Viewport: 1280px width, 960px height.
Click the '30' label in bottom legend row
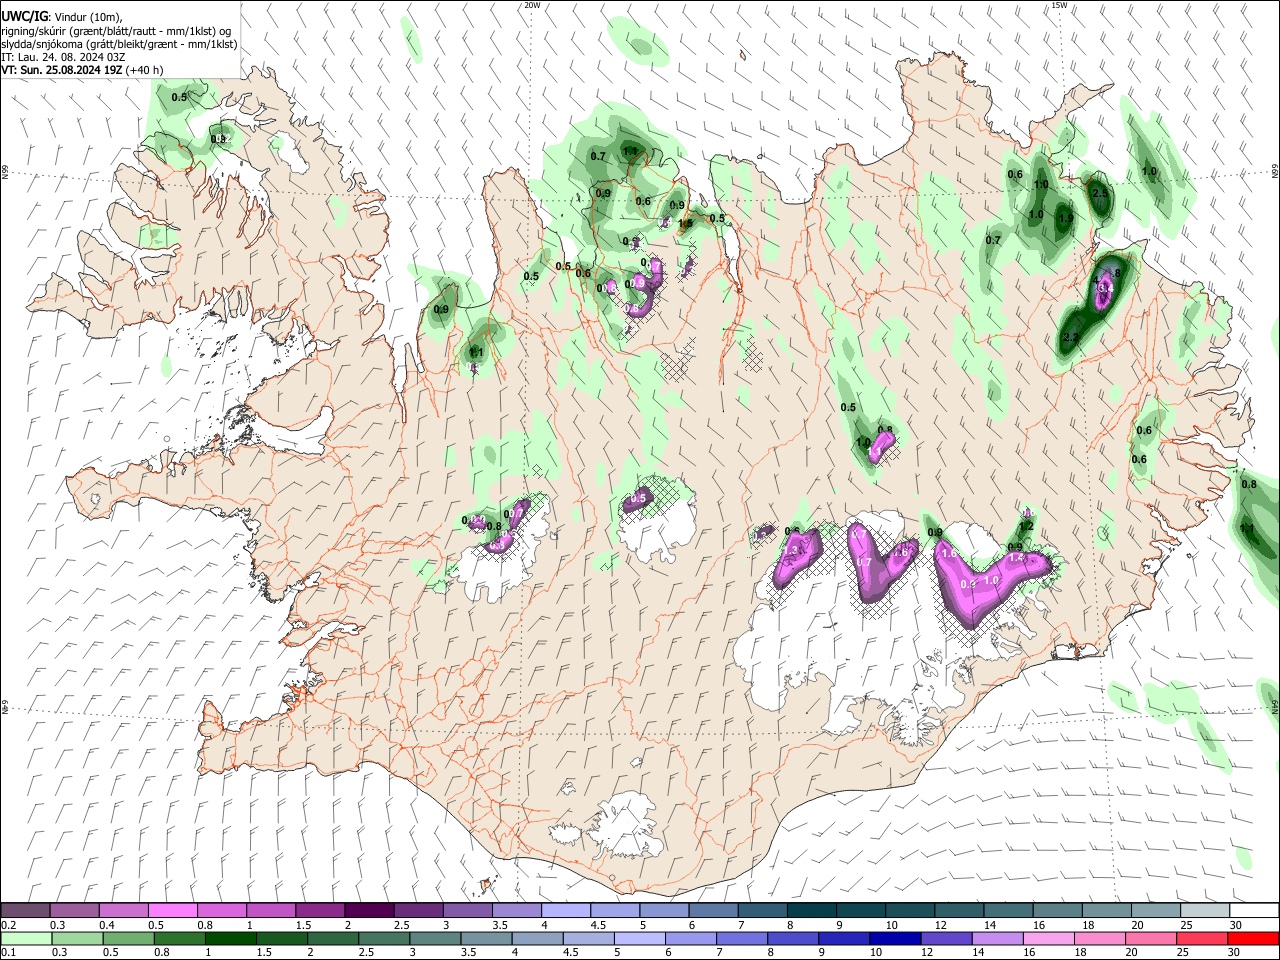[x=1235, y=953]
